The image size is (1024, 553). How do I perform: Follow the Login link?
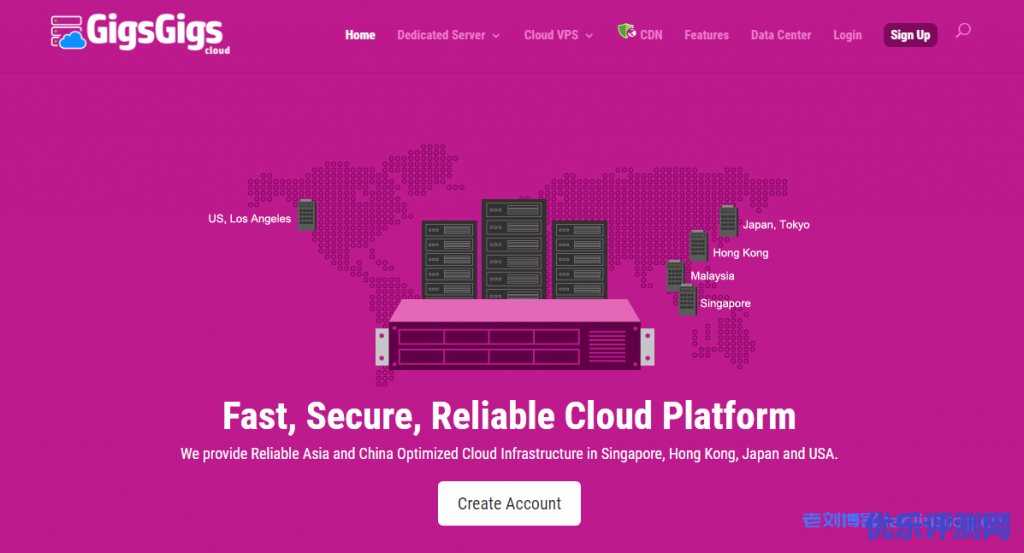(847, 35)
